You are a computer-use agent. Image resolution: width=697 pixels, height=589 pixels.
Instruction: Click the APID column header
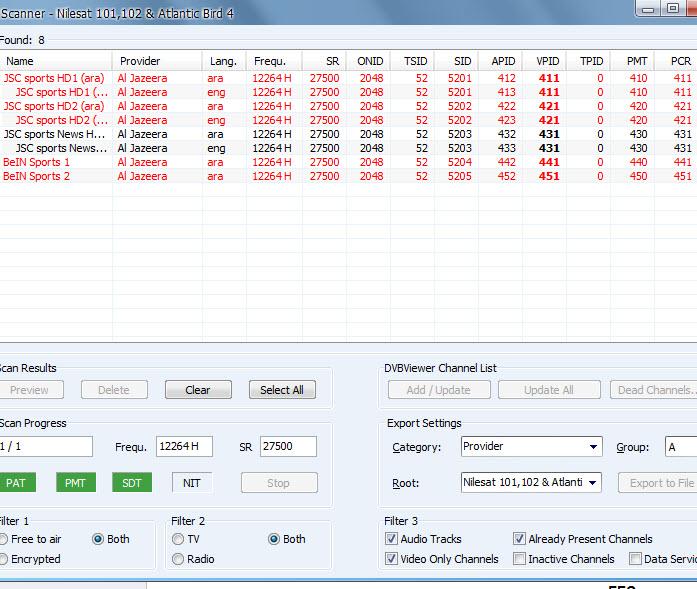501,61
